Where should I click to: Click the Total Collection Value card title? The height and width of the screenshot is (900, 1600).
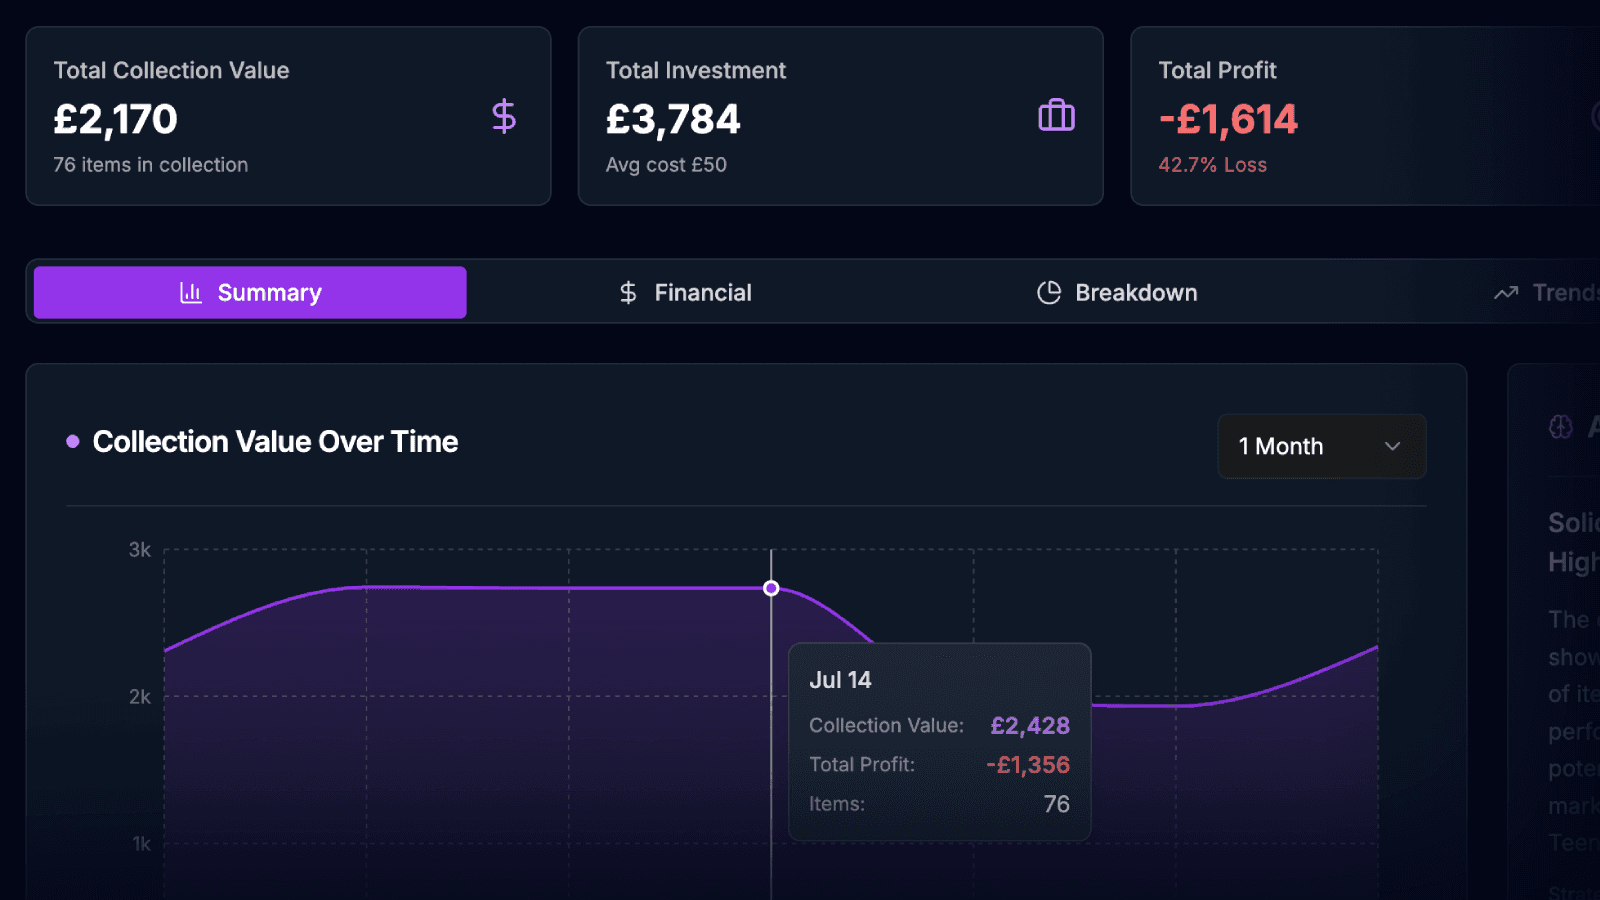tap(171, 70)
